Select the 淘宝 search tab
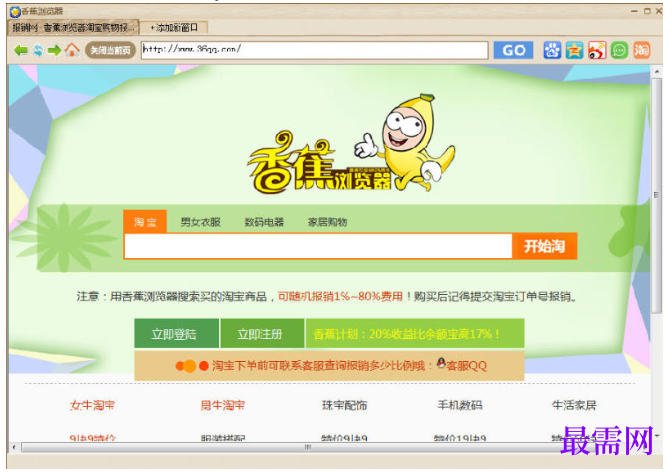The image size is (672, 472). click(145, 222)
